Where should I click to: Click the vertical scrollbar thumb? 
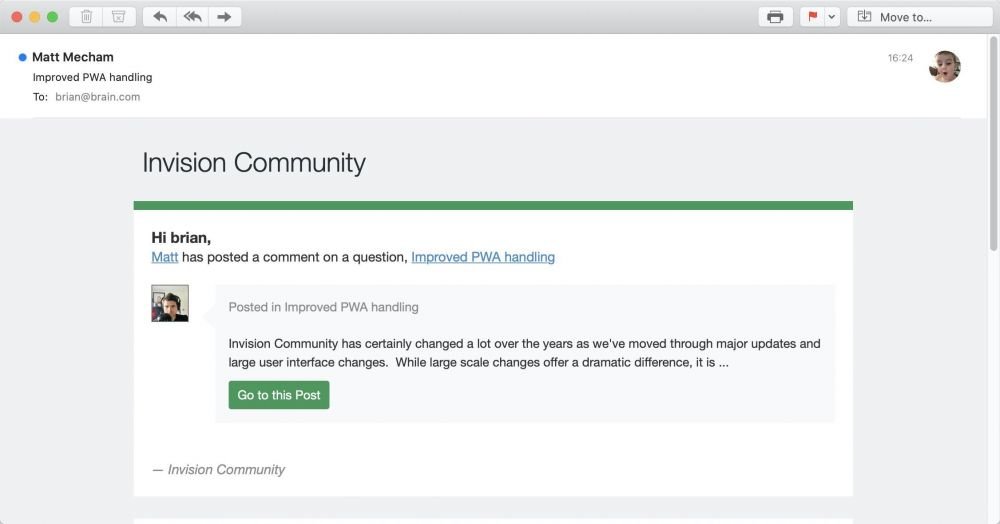tap(993, 143)
